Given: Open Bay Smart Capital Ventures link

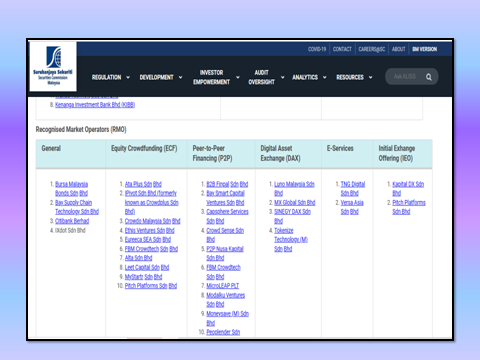Looking at the screenshot, I should coord(225,198).
